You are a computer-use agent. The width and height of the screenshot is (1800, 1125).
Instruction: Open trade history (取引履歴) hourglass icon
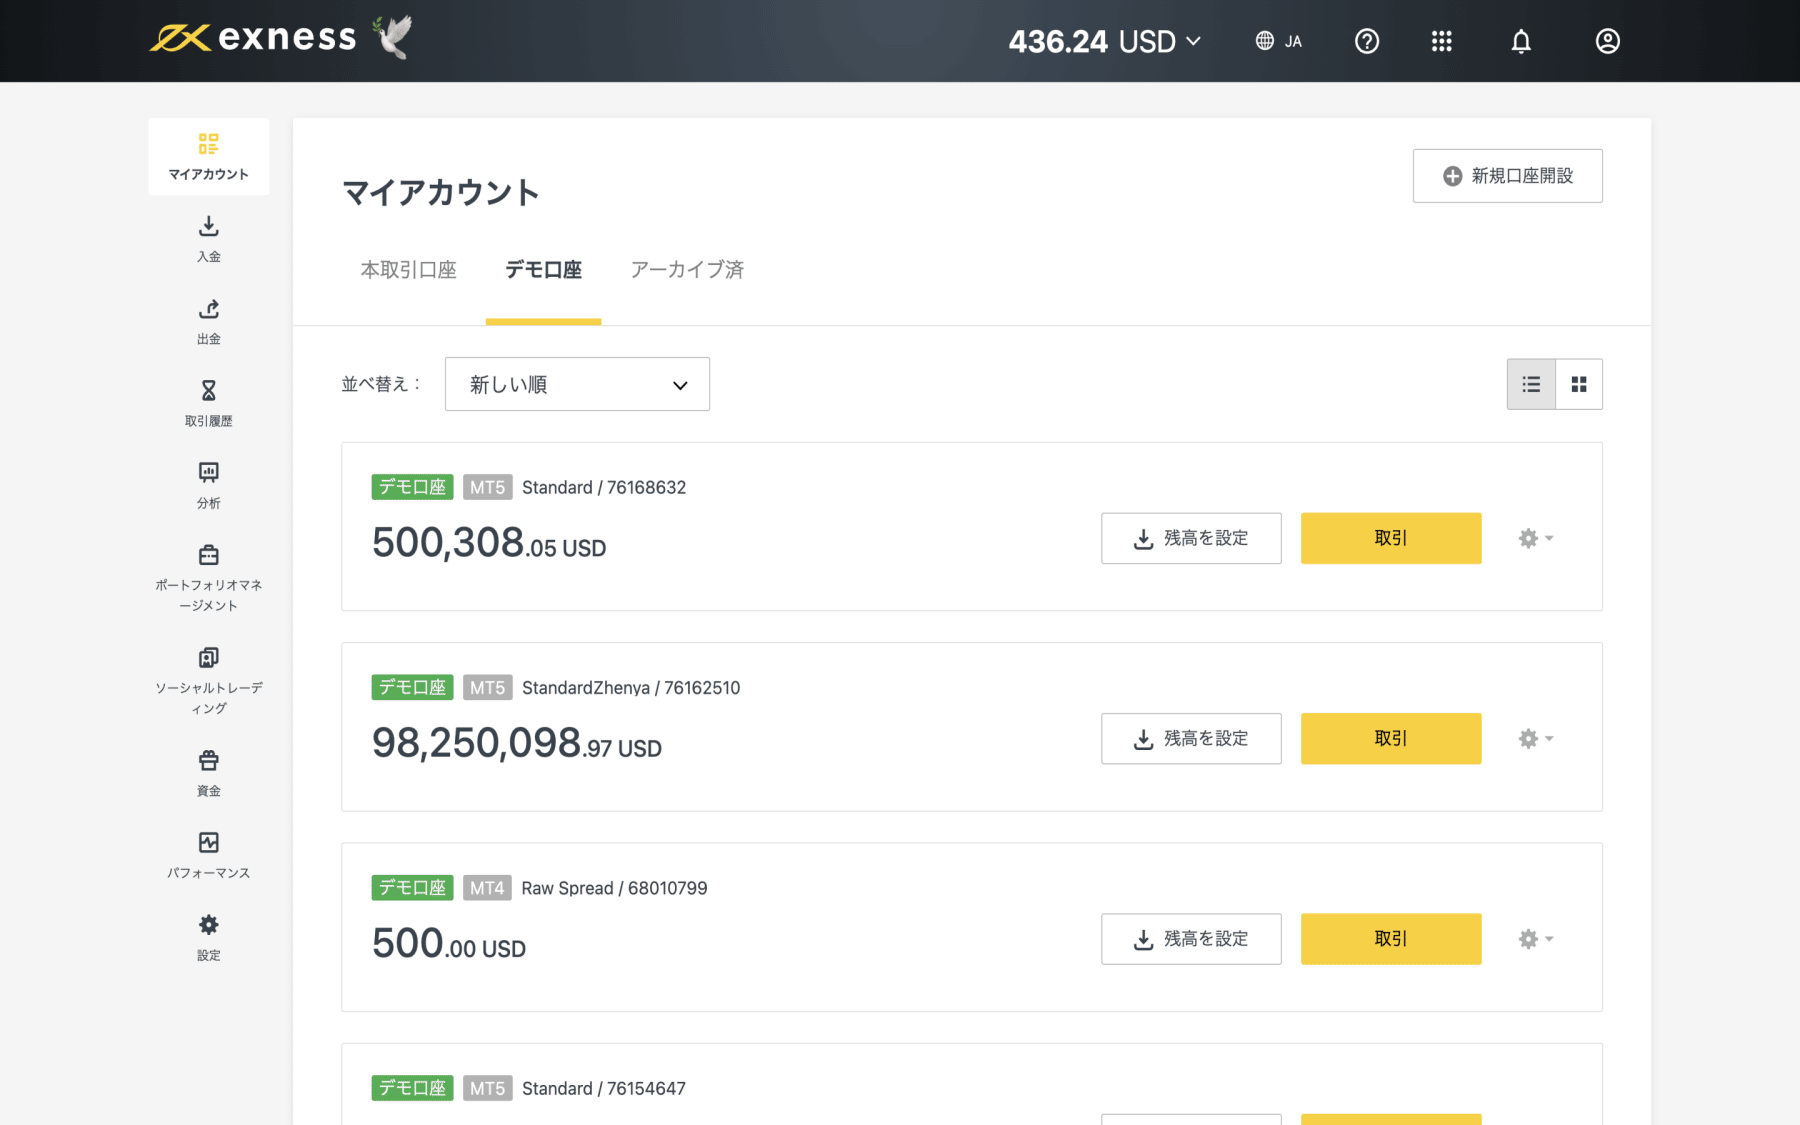tap(208, 391)
